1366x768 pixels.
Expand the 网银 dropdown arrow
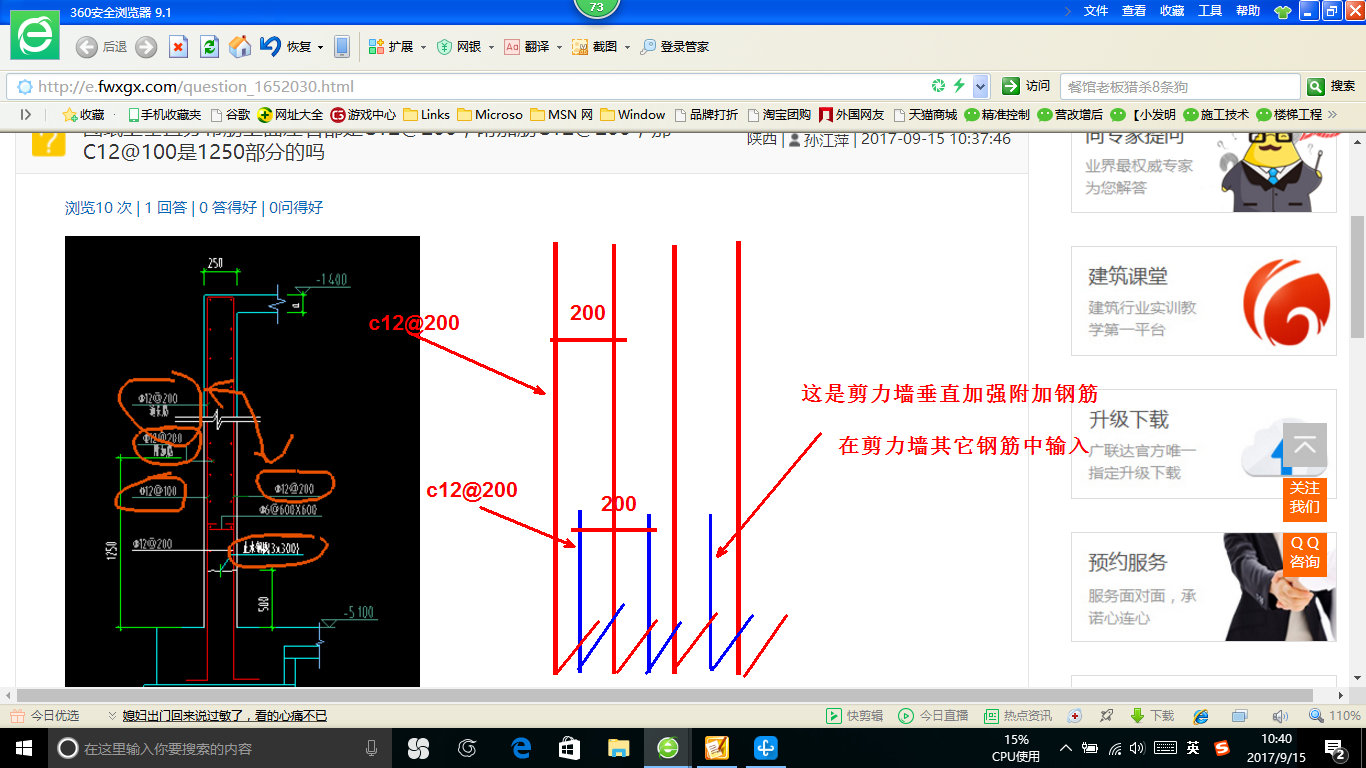[491, 47]
